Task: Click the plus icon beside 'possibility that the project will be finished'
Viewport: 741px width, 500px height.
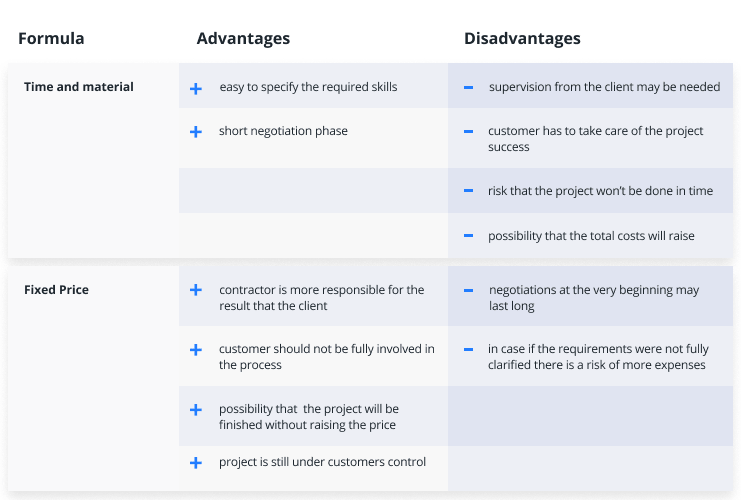Action: tap(196, 410)
